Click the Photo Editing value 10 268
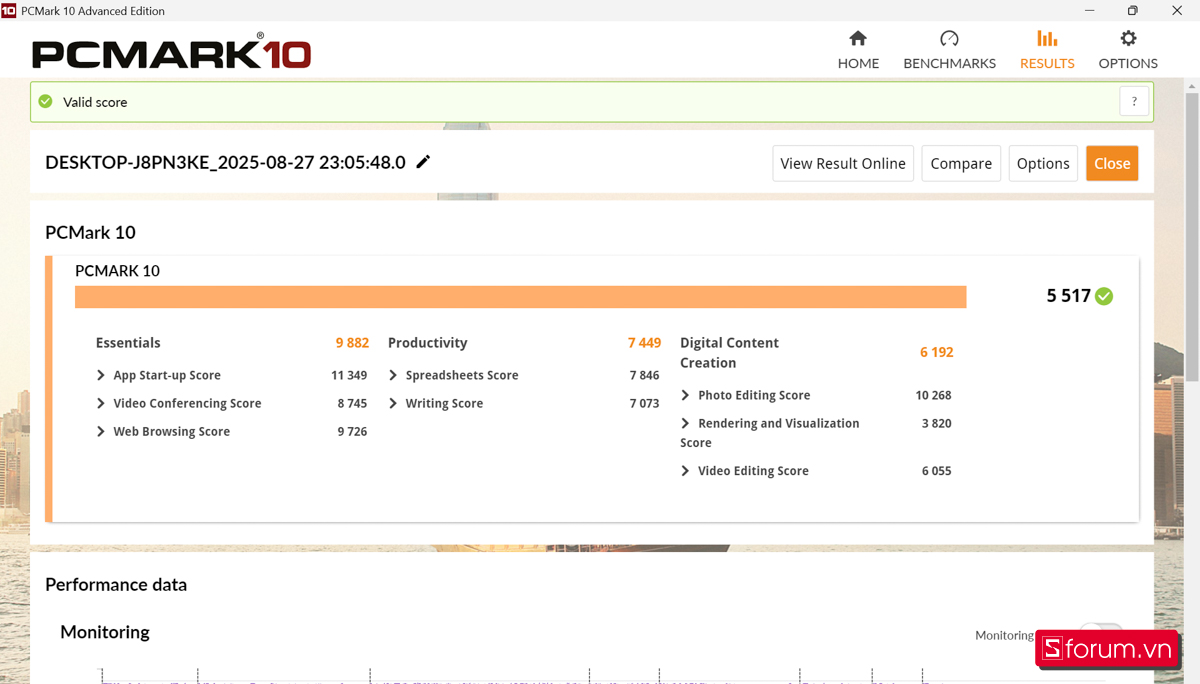 click(x=933, y=395)
